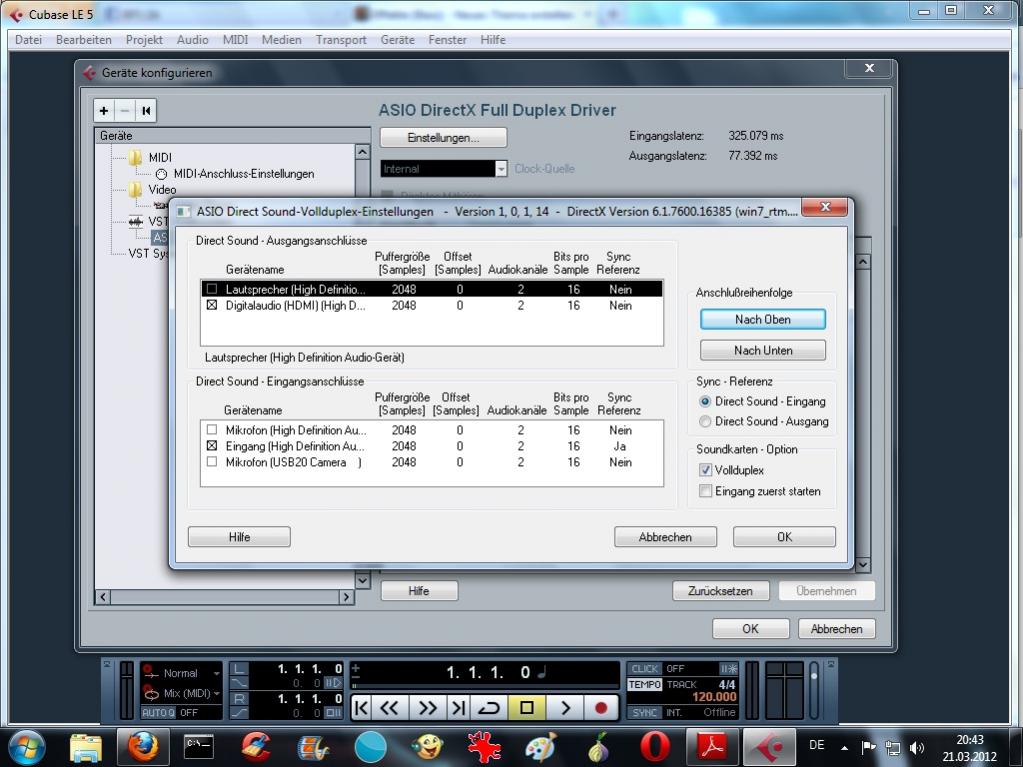The height and width of the screenshot is (767, 1023).
Task: Toggle the CLICK metronome button
Action: point(645,669)
